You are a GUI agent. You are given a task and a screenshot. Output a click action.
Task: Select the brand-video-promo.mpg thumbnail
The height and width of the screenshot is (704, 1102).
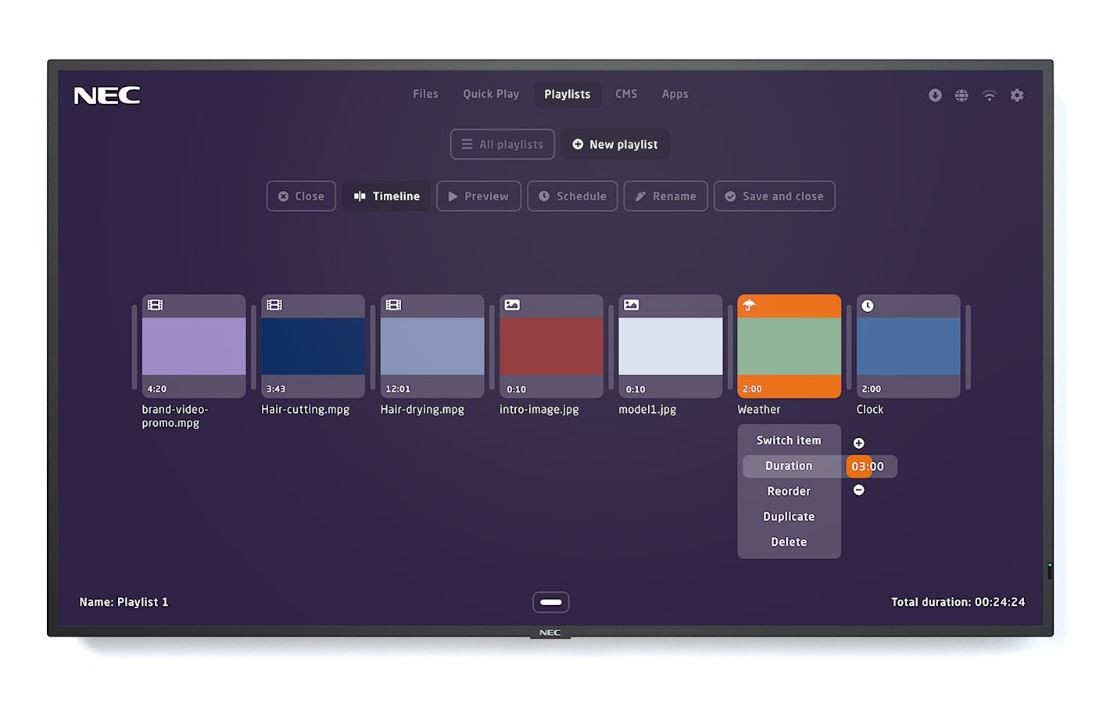click(193, 346)
